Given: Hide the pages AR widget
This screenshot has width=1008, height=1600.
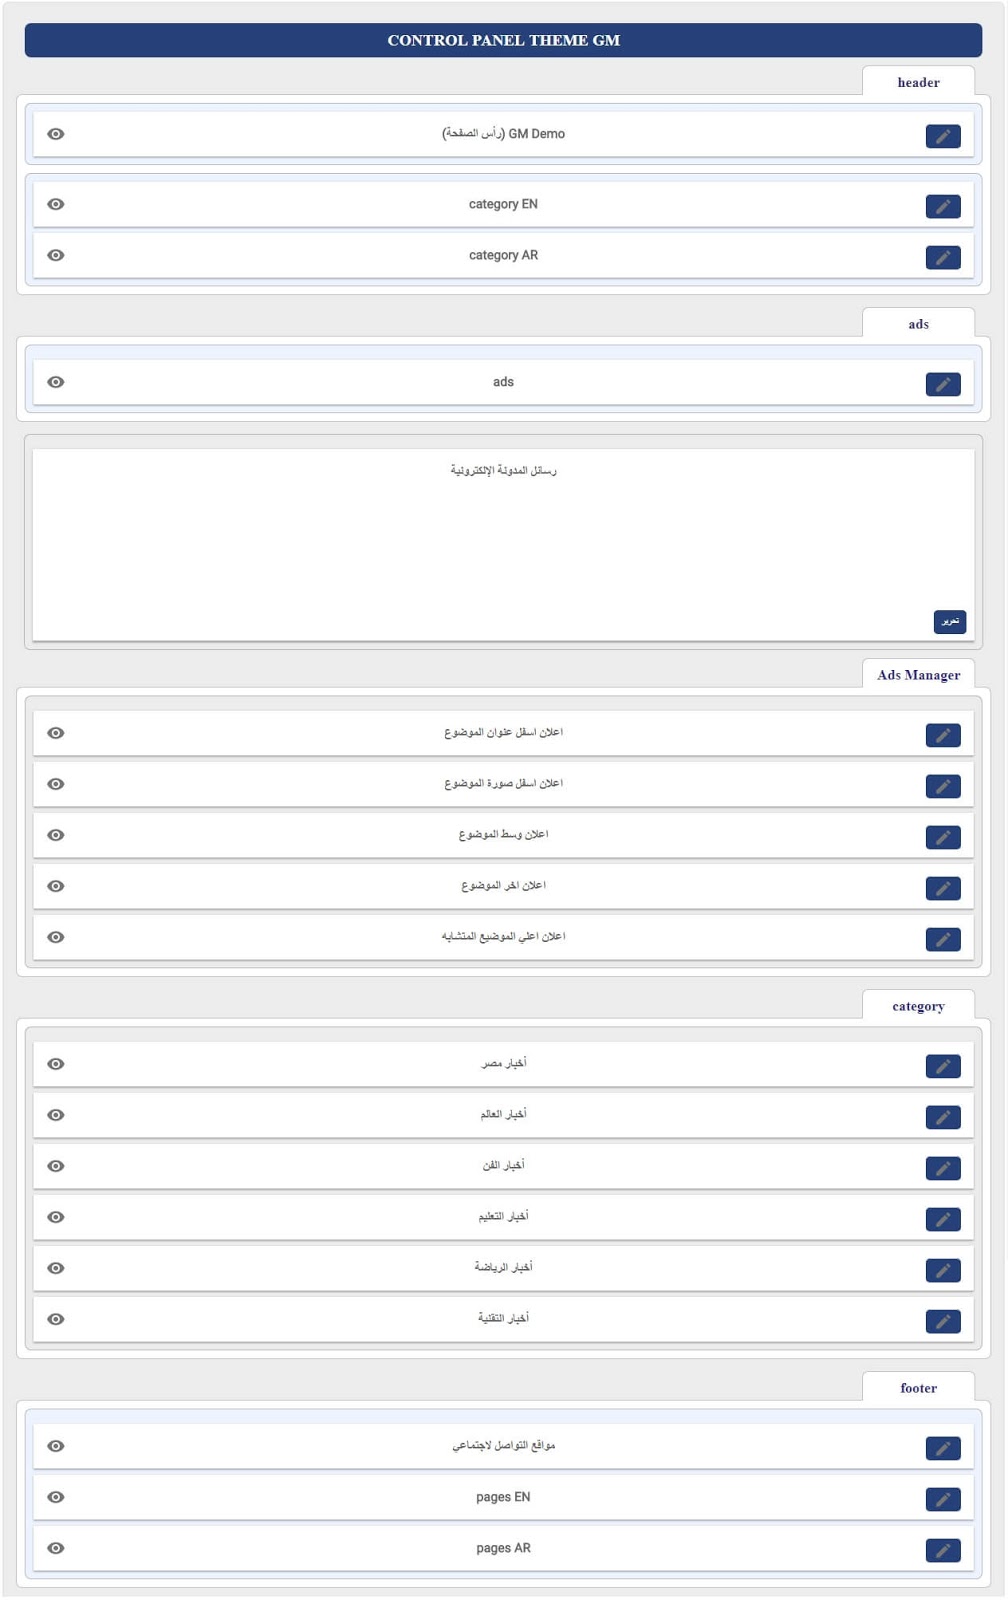Looking at the screenshot, I should (x=56, y=1548).
